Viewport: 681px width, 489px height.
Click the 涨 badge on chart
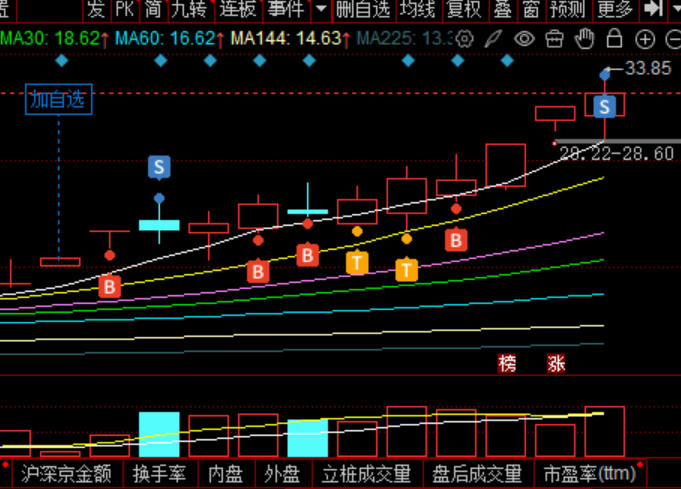pyautogui.click(x=556, y=363)
